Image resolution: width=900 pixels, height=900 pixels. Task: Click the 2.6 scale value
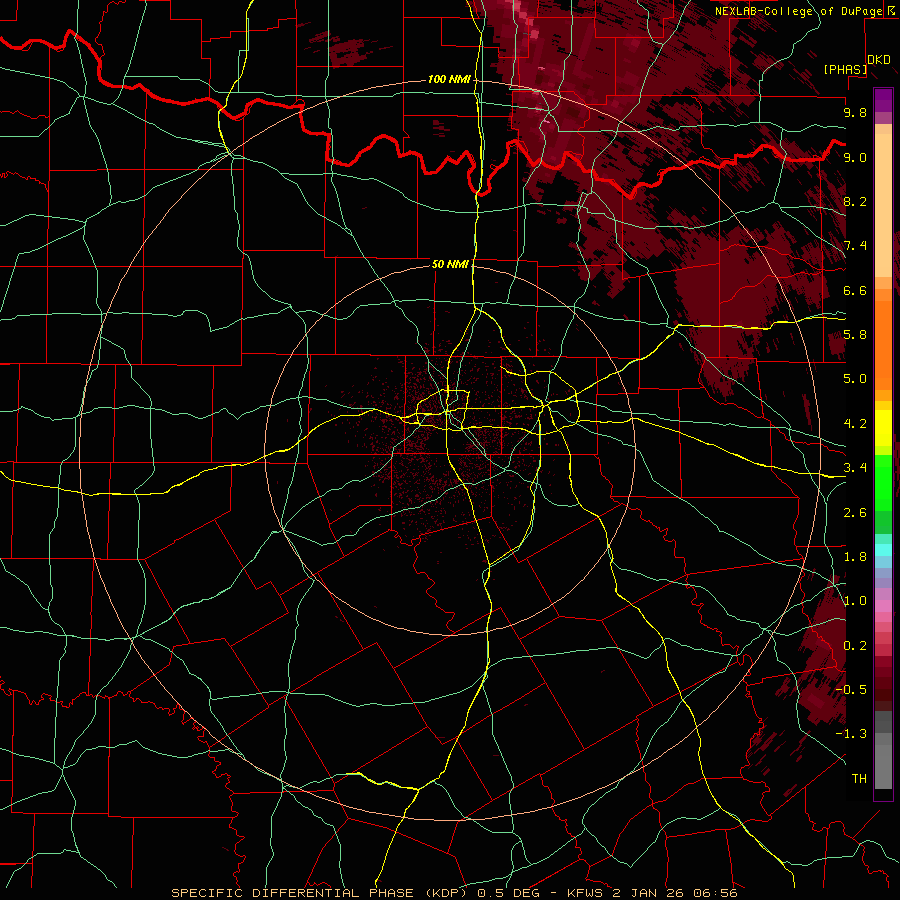click(855, 512)
